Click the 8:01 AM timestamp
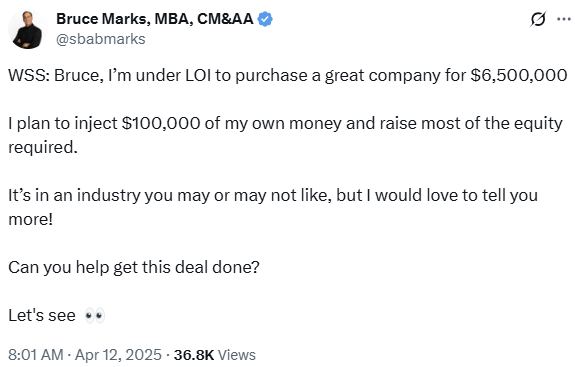 coord(36,355)
